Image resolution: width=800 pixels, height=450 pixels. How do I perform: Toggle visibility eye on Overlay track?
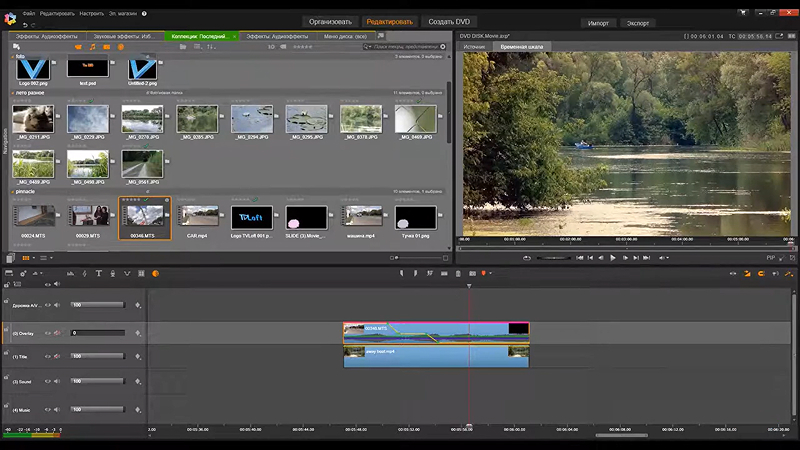48,333
